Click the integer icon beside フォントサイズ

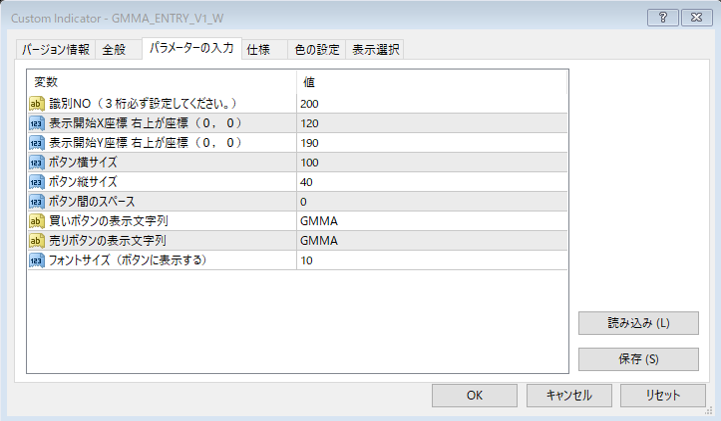tap(37, 260)
